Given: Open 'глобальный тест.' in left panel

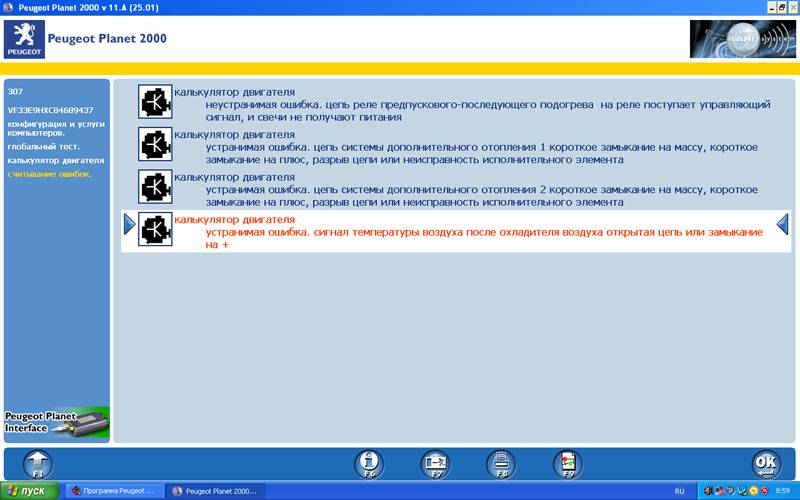Looking at the screenshot, I should [36, 147].
